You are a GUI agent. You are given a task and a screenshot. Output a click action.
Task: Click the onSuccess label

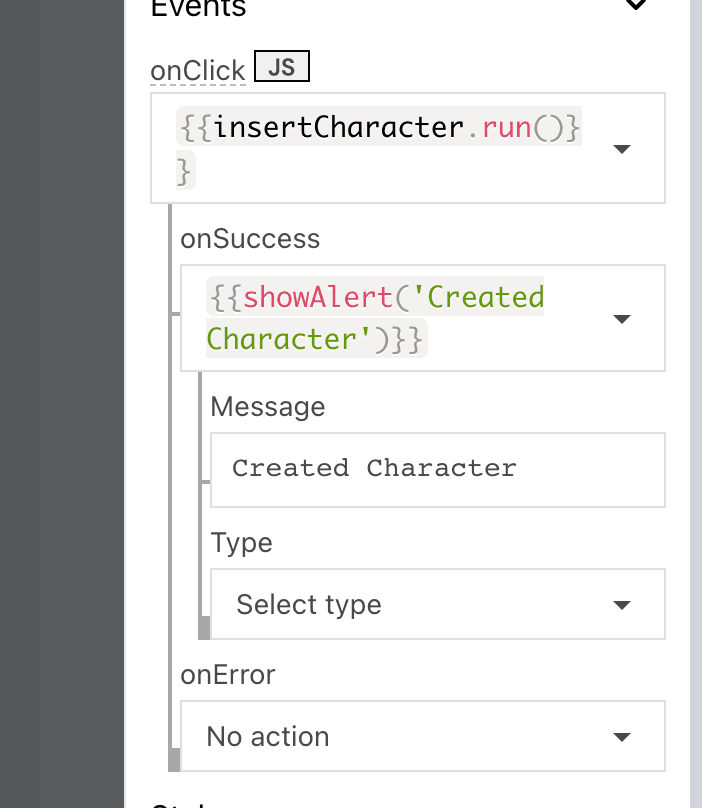250,239
